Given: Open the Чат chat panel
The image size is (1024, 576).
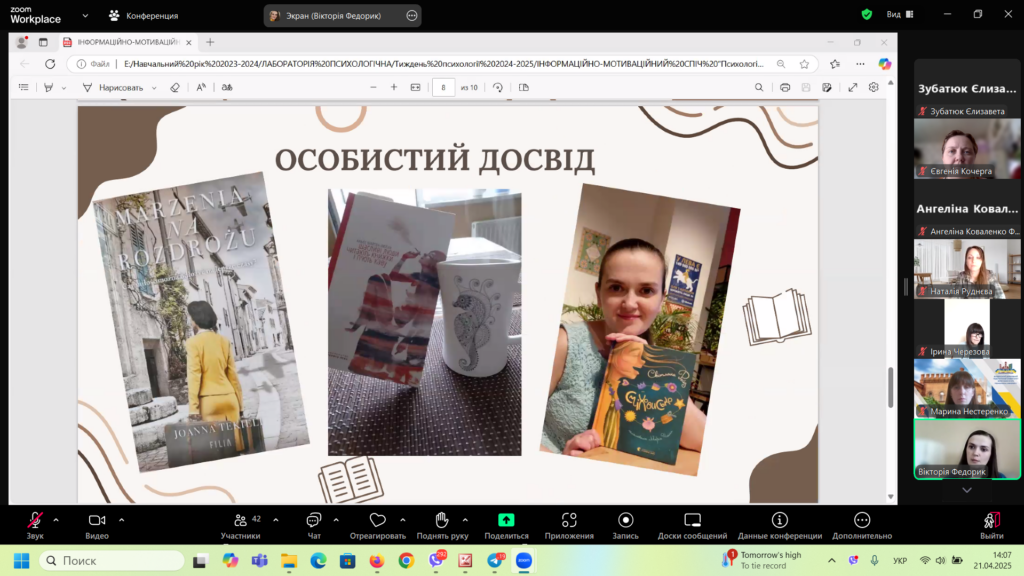Looking at the screenshot, I should click(x=314, y=525).
